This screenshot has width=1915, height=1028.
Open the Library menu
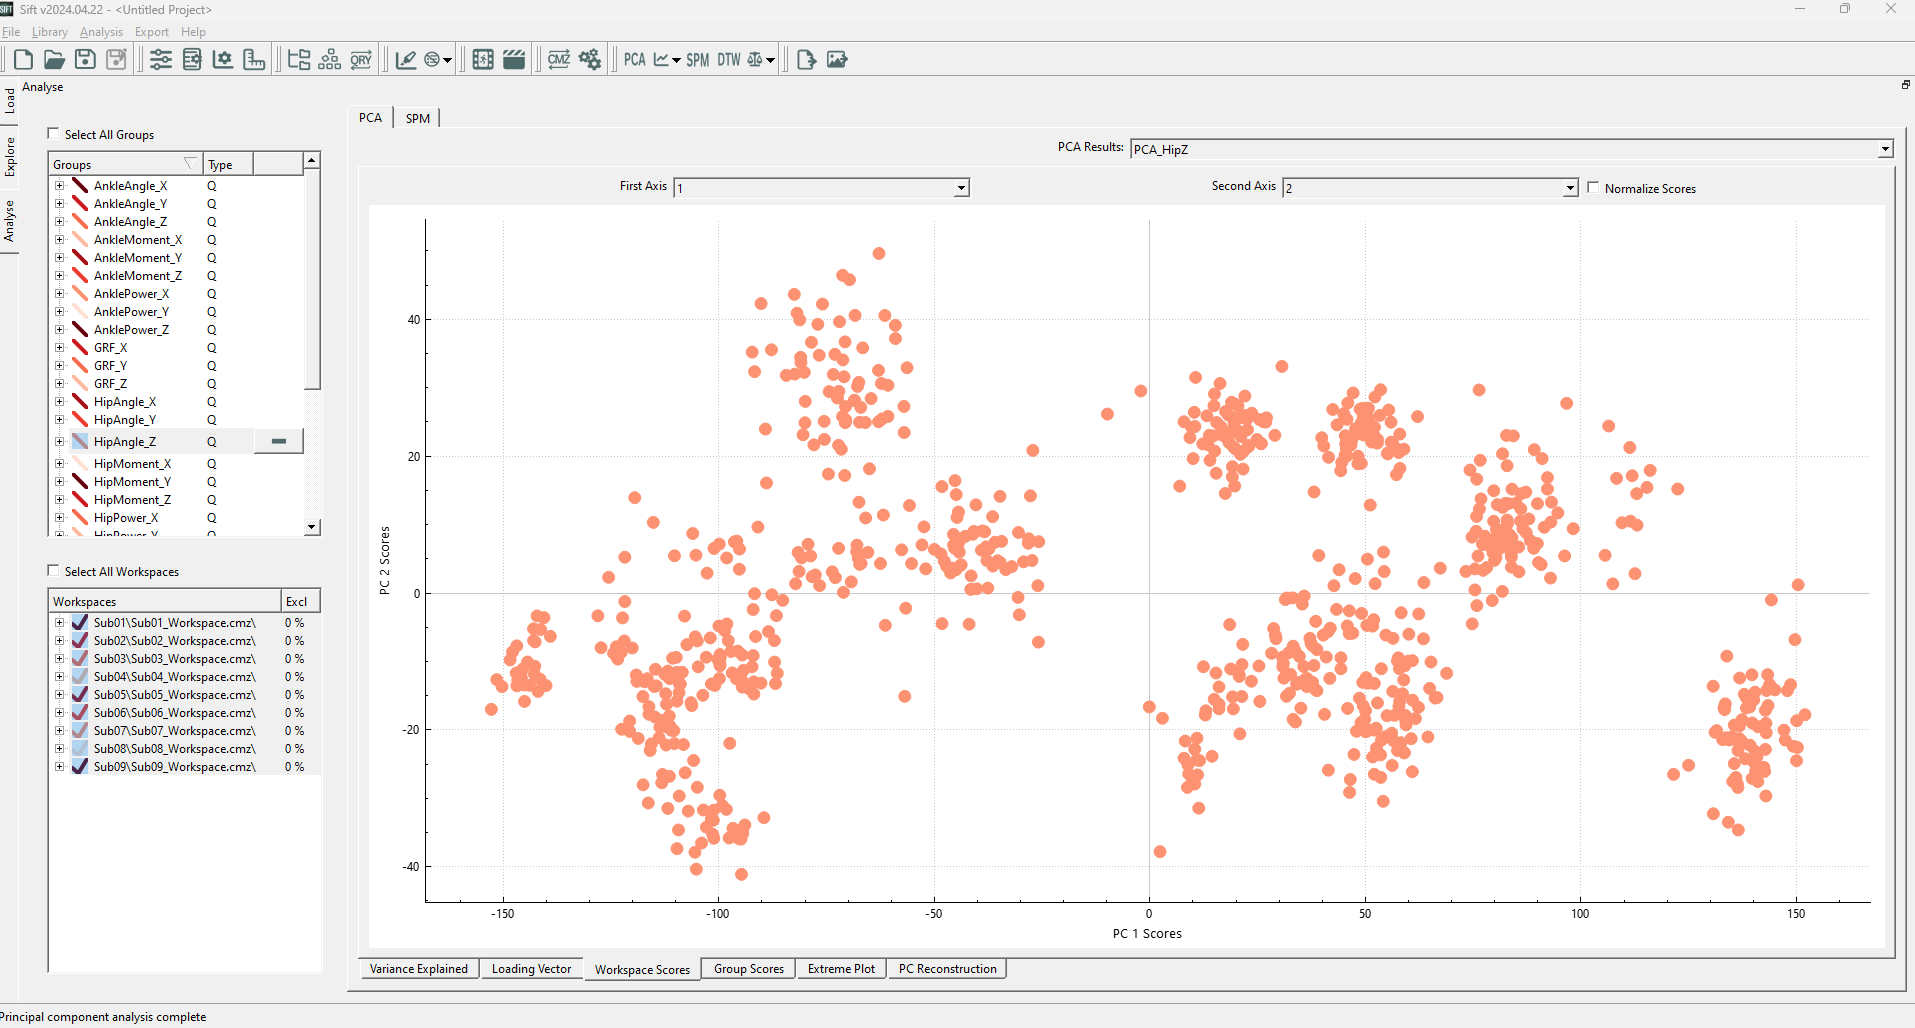tap(50, 32)
